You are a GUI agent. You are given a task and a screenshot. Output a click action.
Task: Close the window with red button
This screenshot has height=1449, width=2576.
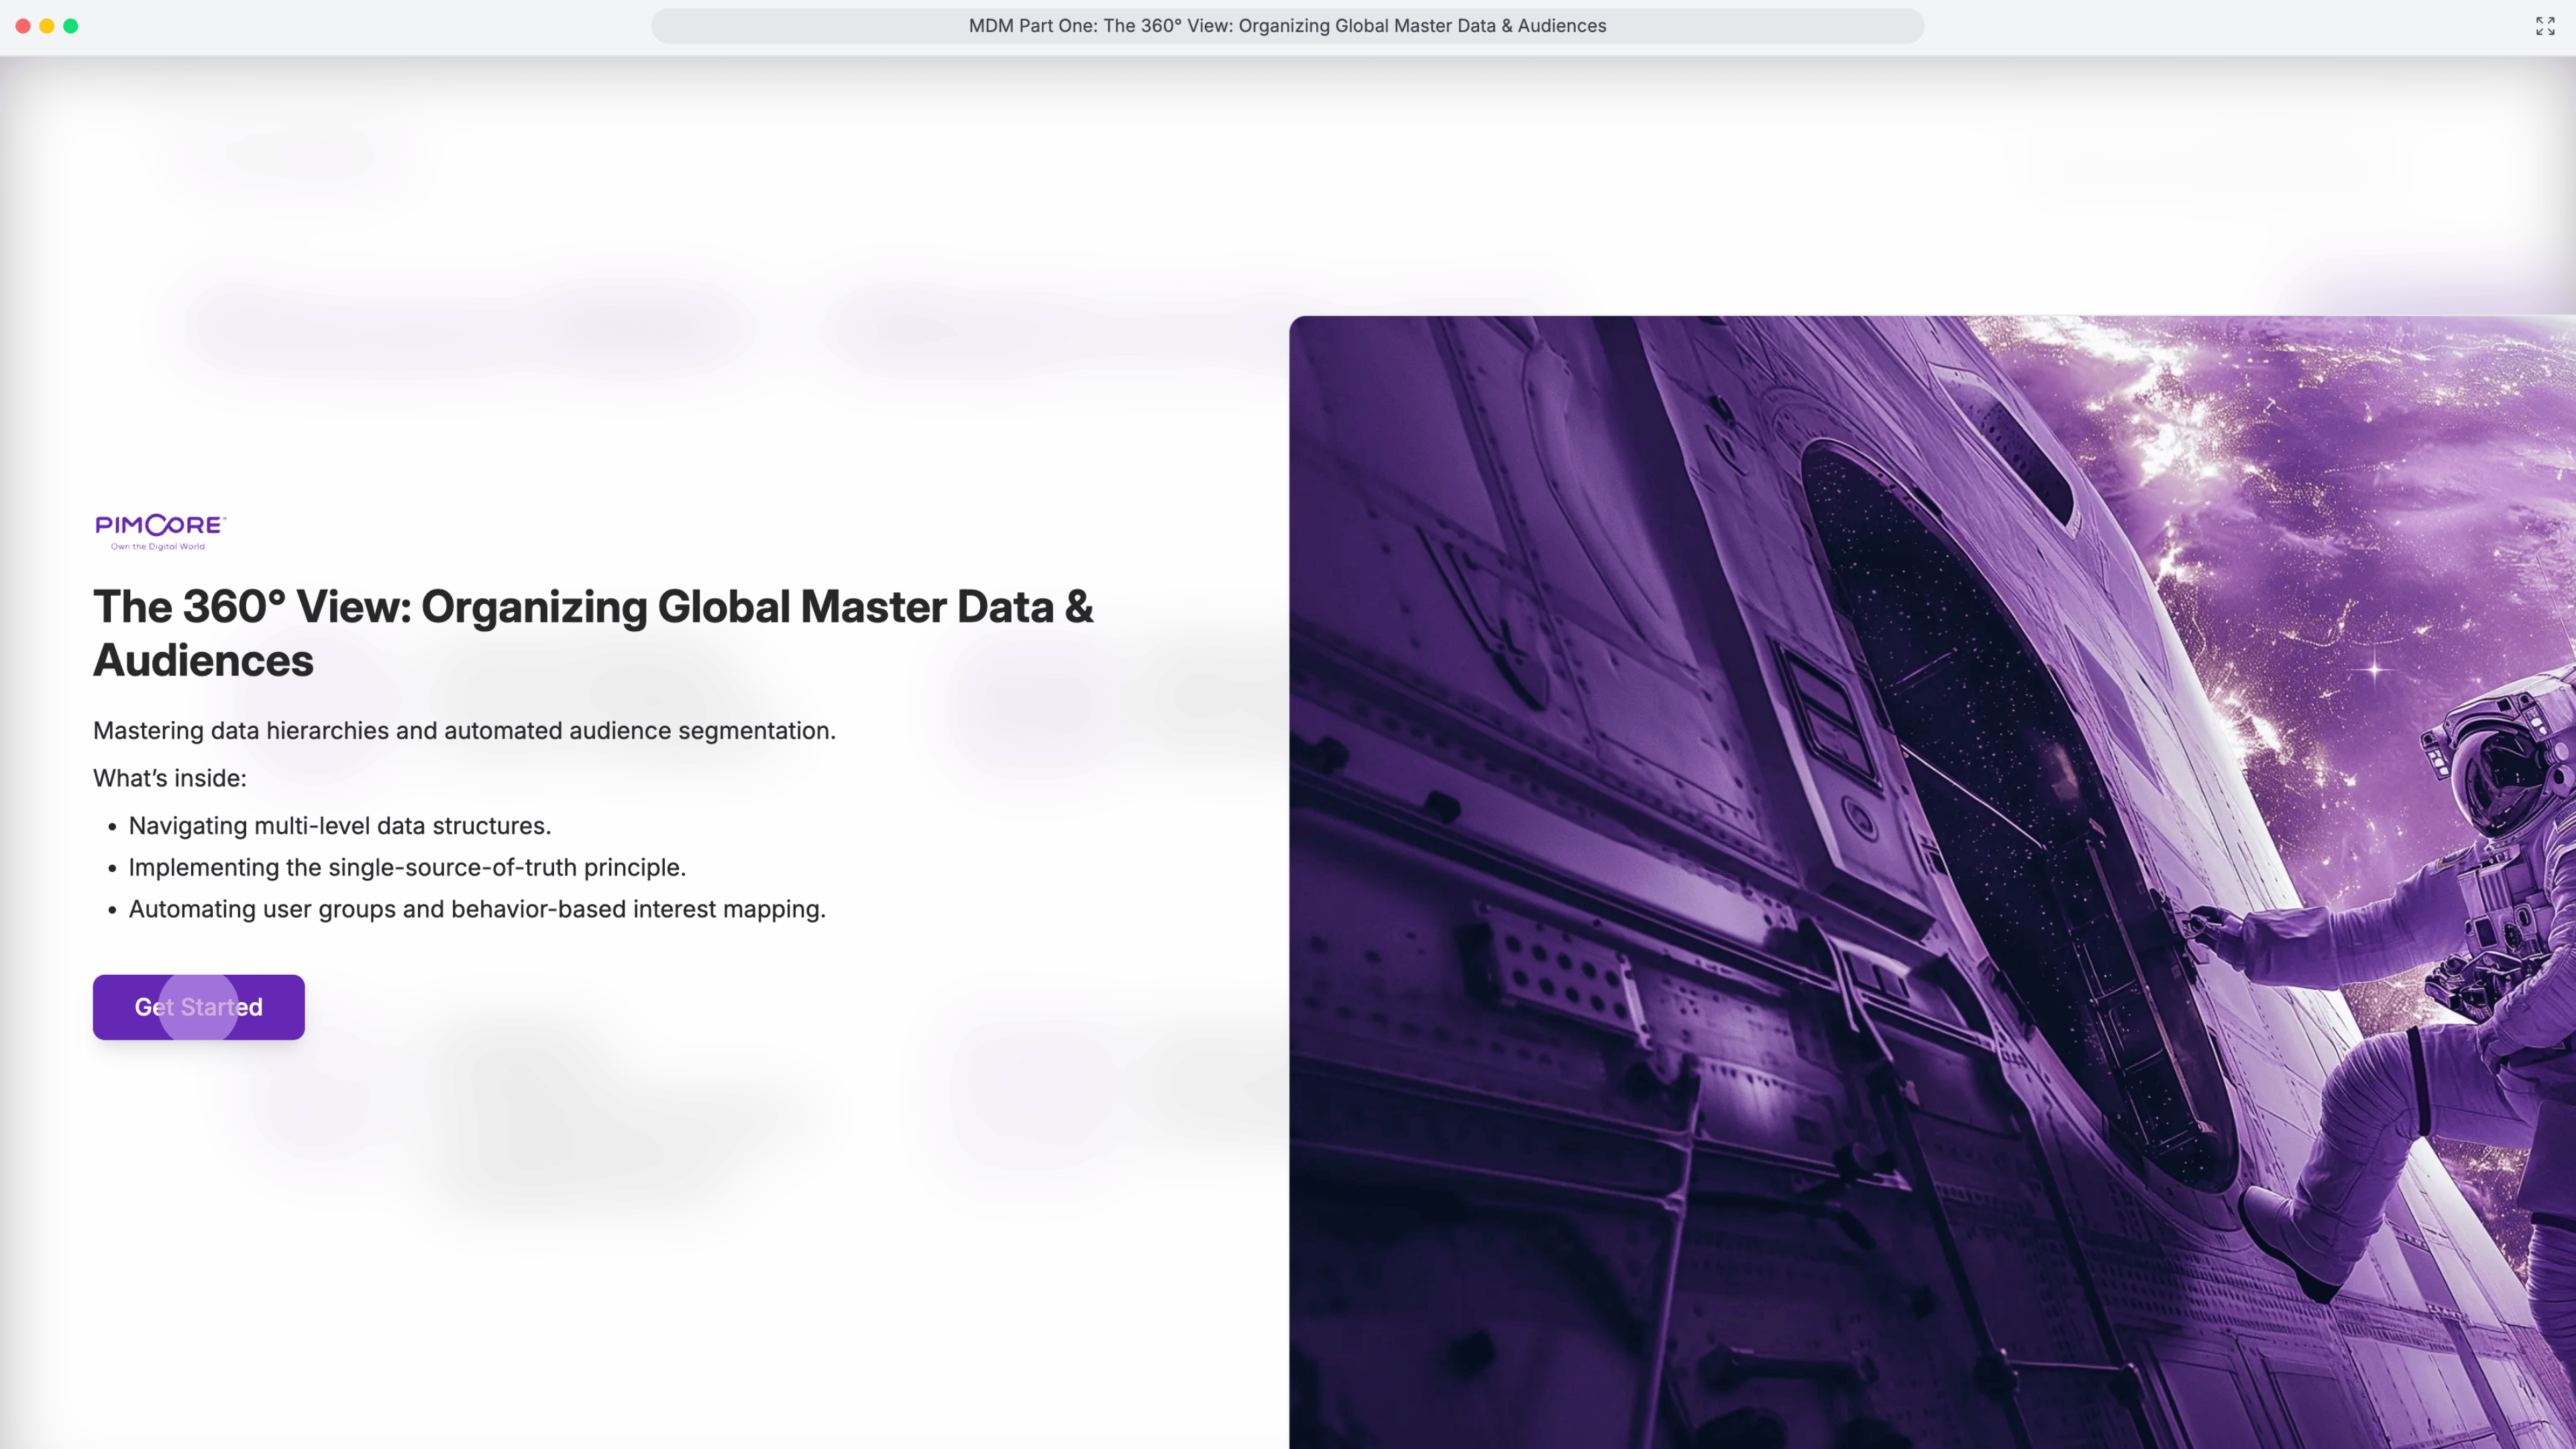pos(23,26)
